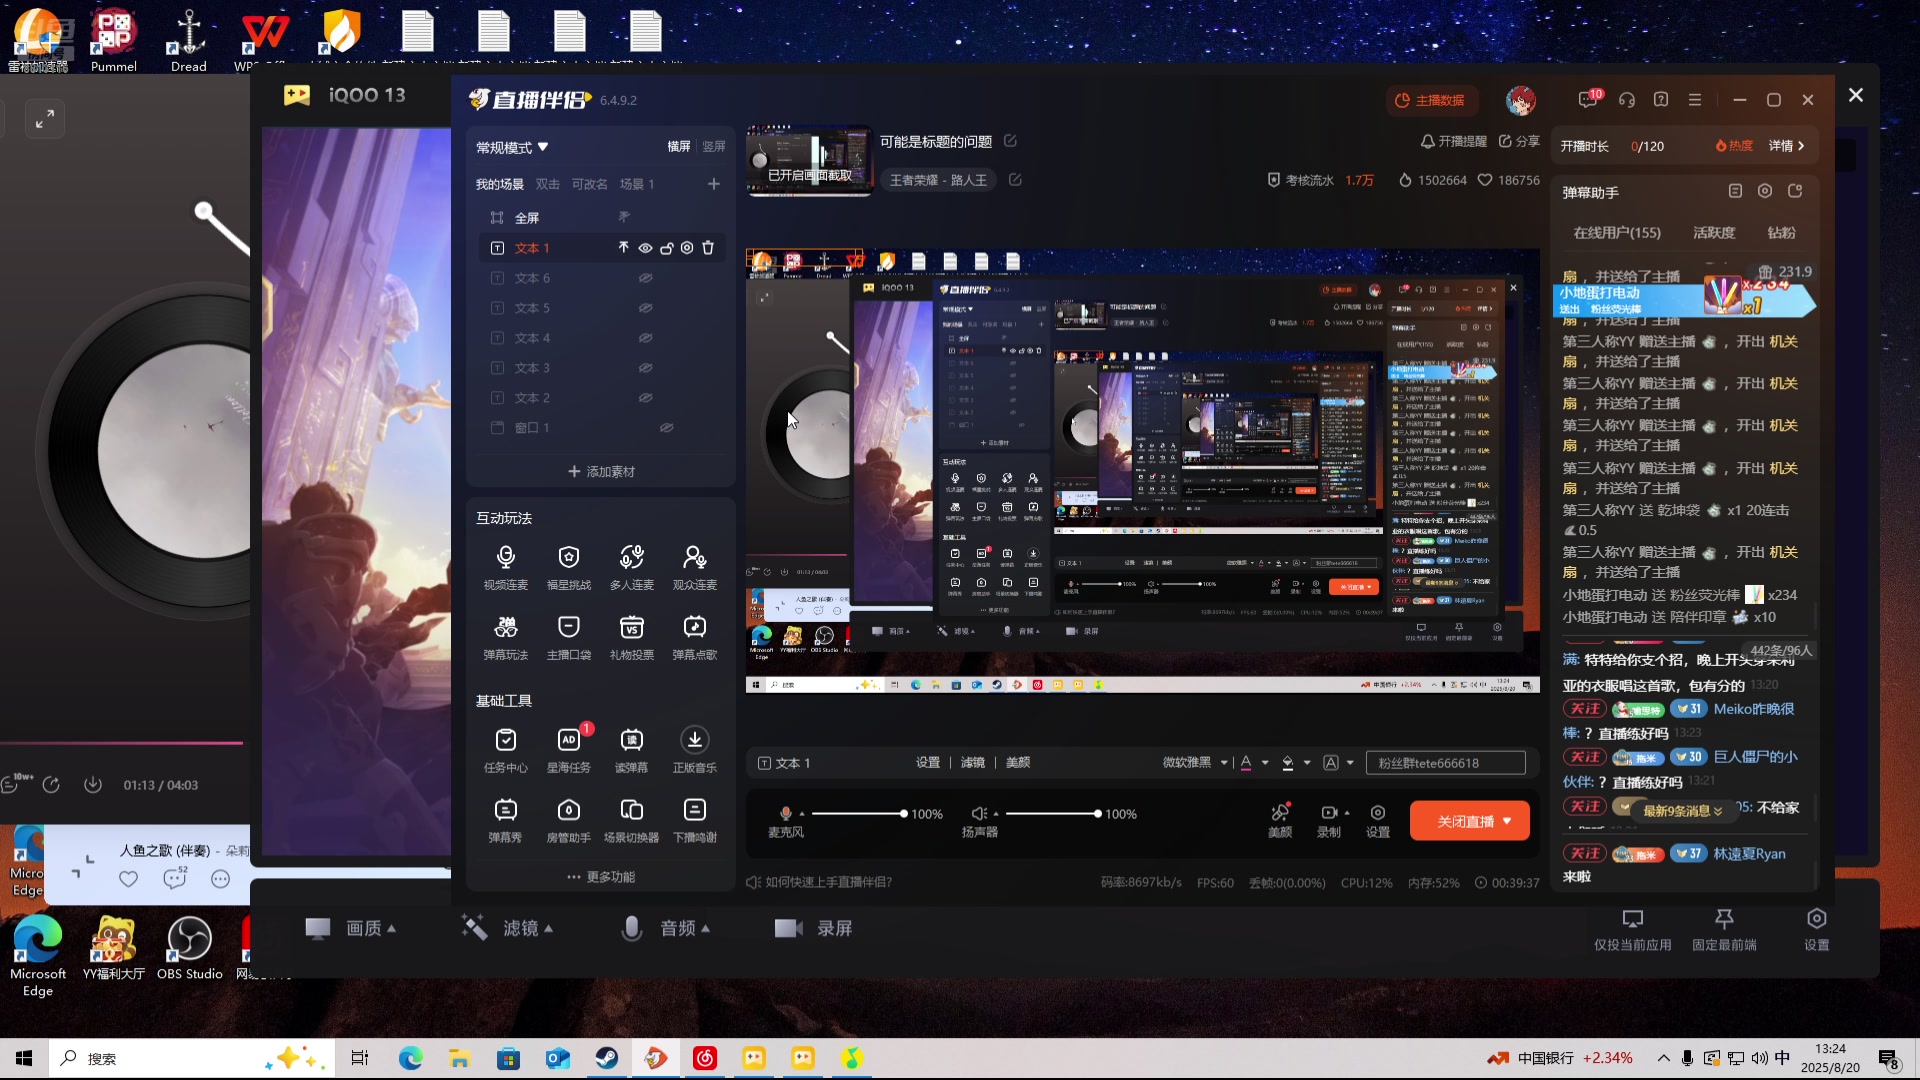Click 固定最前端 pin-to-front icon

click(1724, 928)
